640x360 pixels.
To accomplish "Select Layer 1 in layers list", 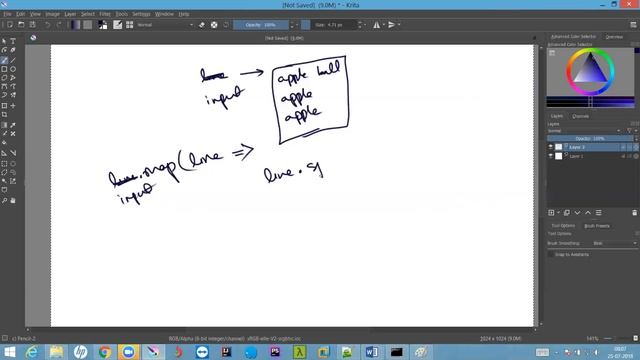I will coord(593,156).
